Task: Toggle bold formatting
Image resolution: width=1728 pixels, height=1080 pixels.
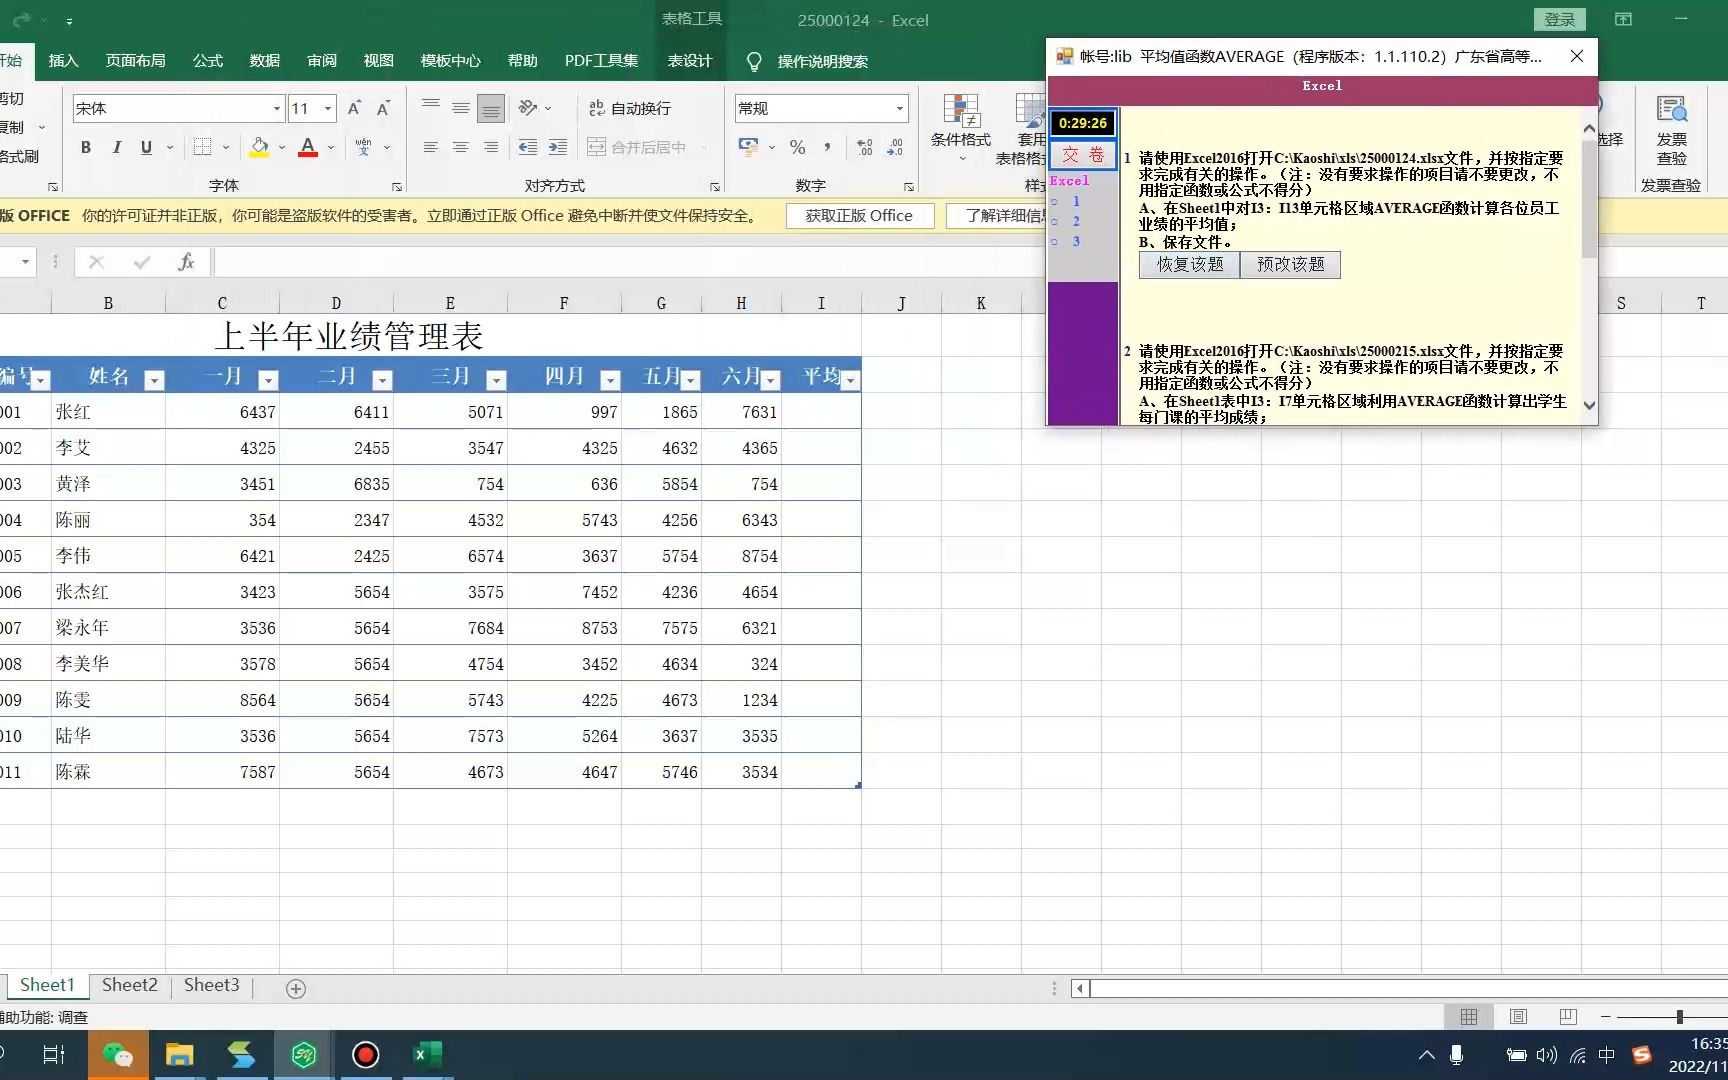Action: (x=86, y=147)
